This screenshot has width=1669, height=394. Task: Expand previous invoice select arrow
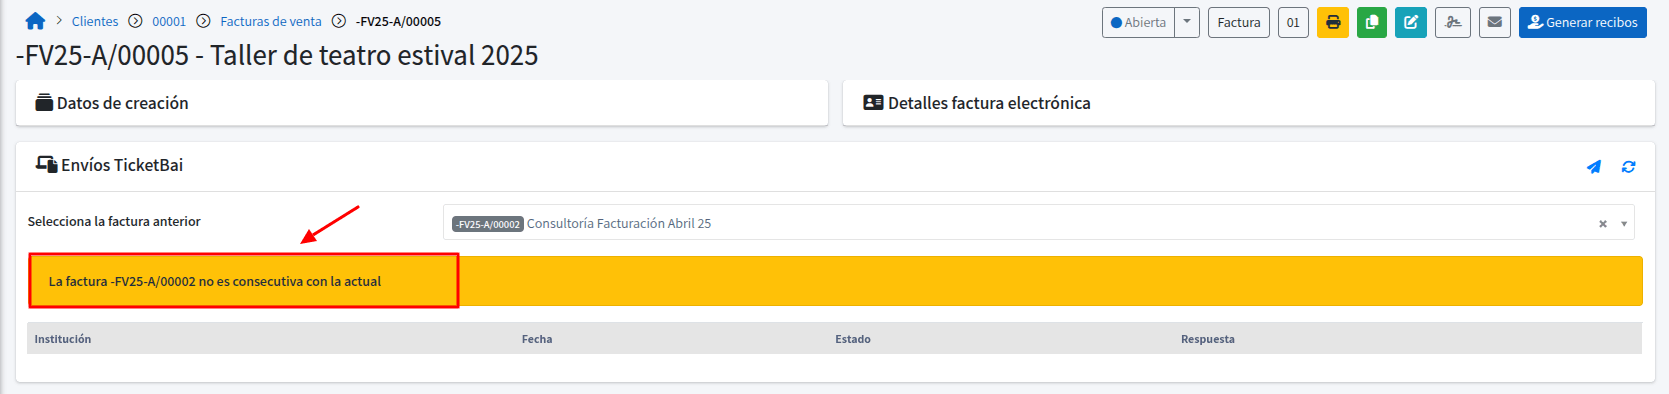(x=1624, y=224)
